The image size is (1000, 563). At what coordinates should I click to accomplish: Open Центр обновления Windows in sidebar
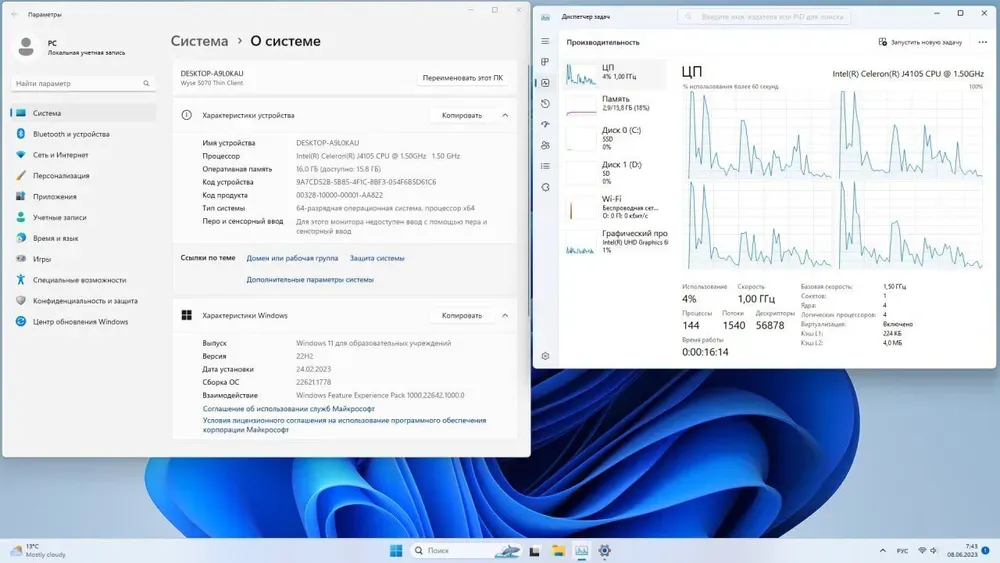(x=80, y=321)
